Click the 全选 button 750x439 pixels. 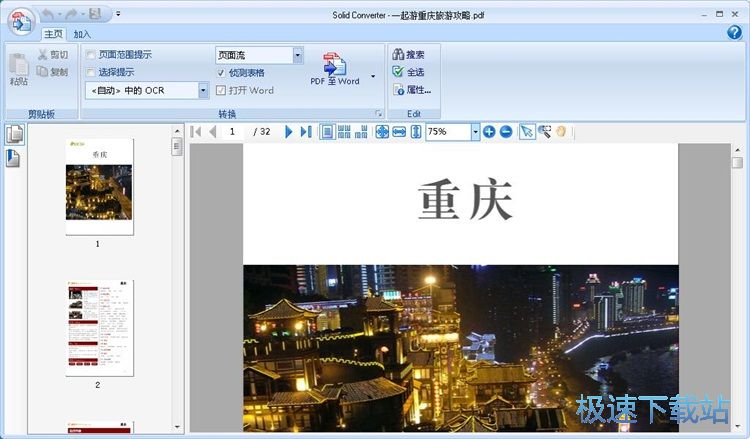(x=408, y=72)
